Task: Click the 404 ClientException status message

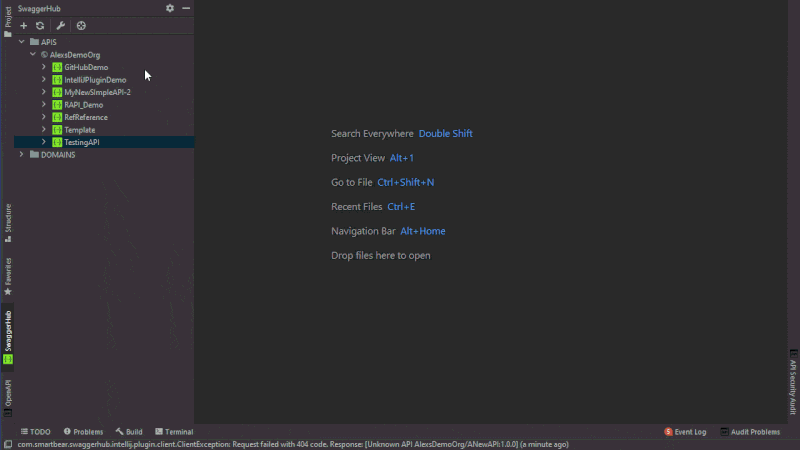Action: (x=293, y=444)
